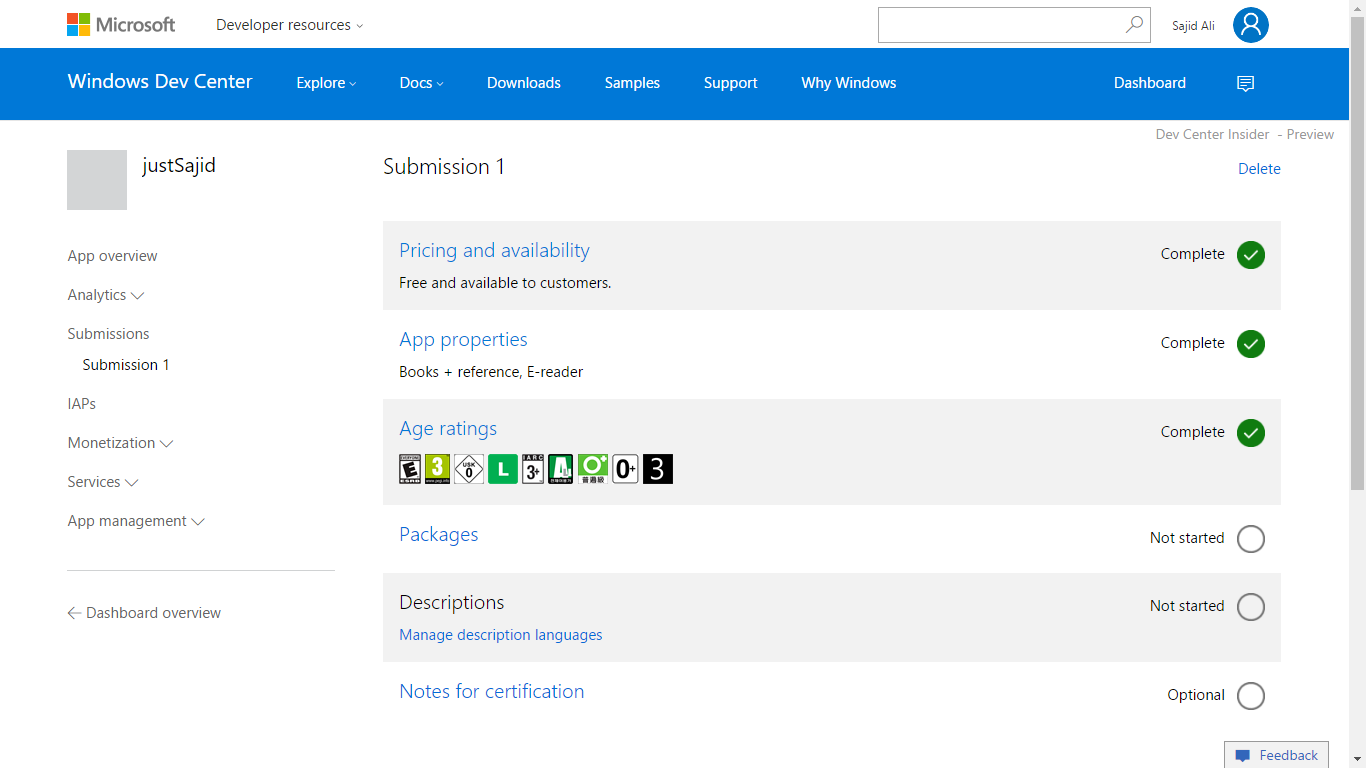Viewport: 1366px width, 768px height.
Task: Click the white 0+ rating icon
Action: click(626, 469)
